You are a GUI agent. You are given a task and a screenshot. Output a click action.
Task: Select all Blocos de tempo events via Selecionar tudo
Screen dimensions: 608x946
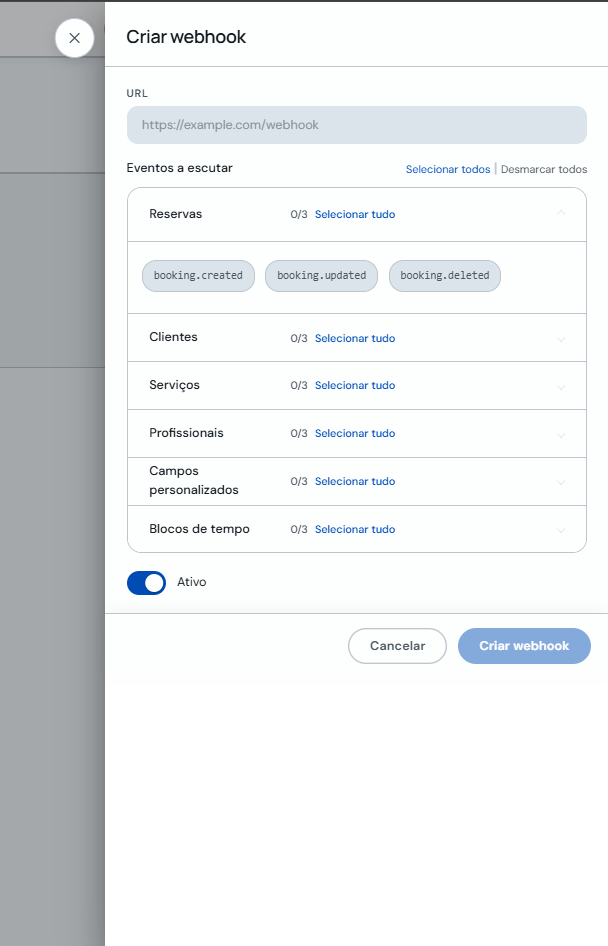[x=355, y=529]
